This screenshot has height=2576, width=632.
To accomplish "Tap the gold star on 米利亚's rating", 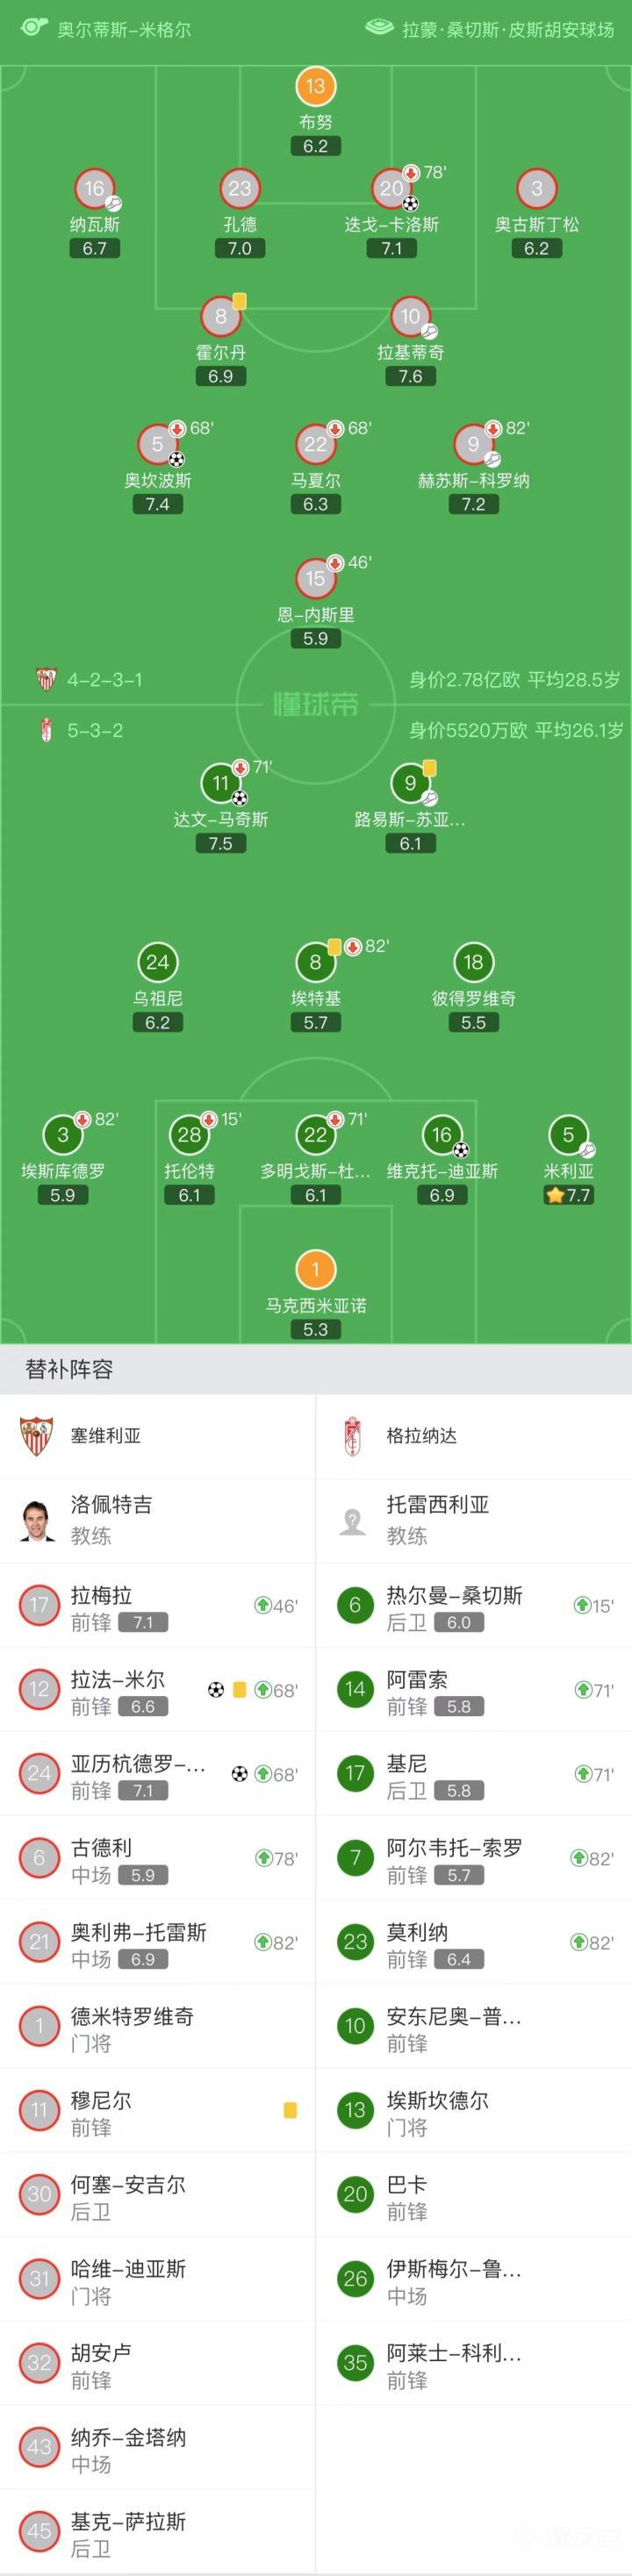I will (x=554, y=1195).
